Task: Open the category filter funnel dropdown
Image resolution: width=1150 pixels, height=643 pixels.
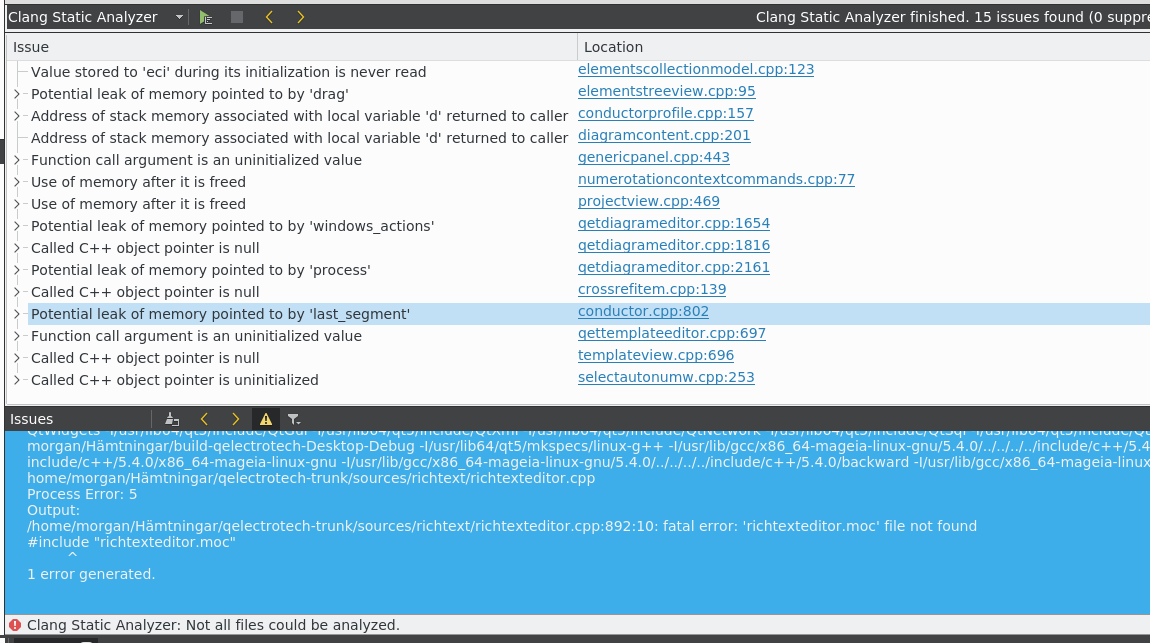Action: point(294,419)
